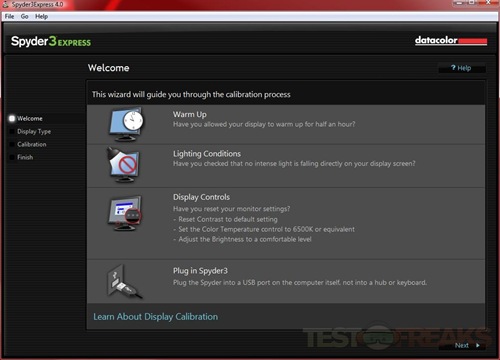
Task: Select the Welcome step in sidebar
Action: [x=30, y=118]
